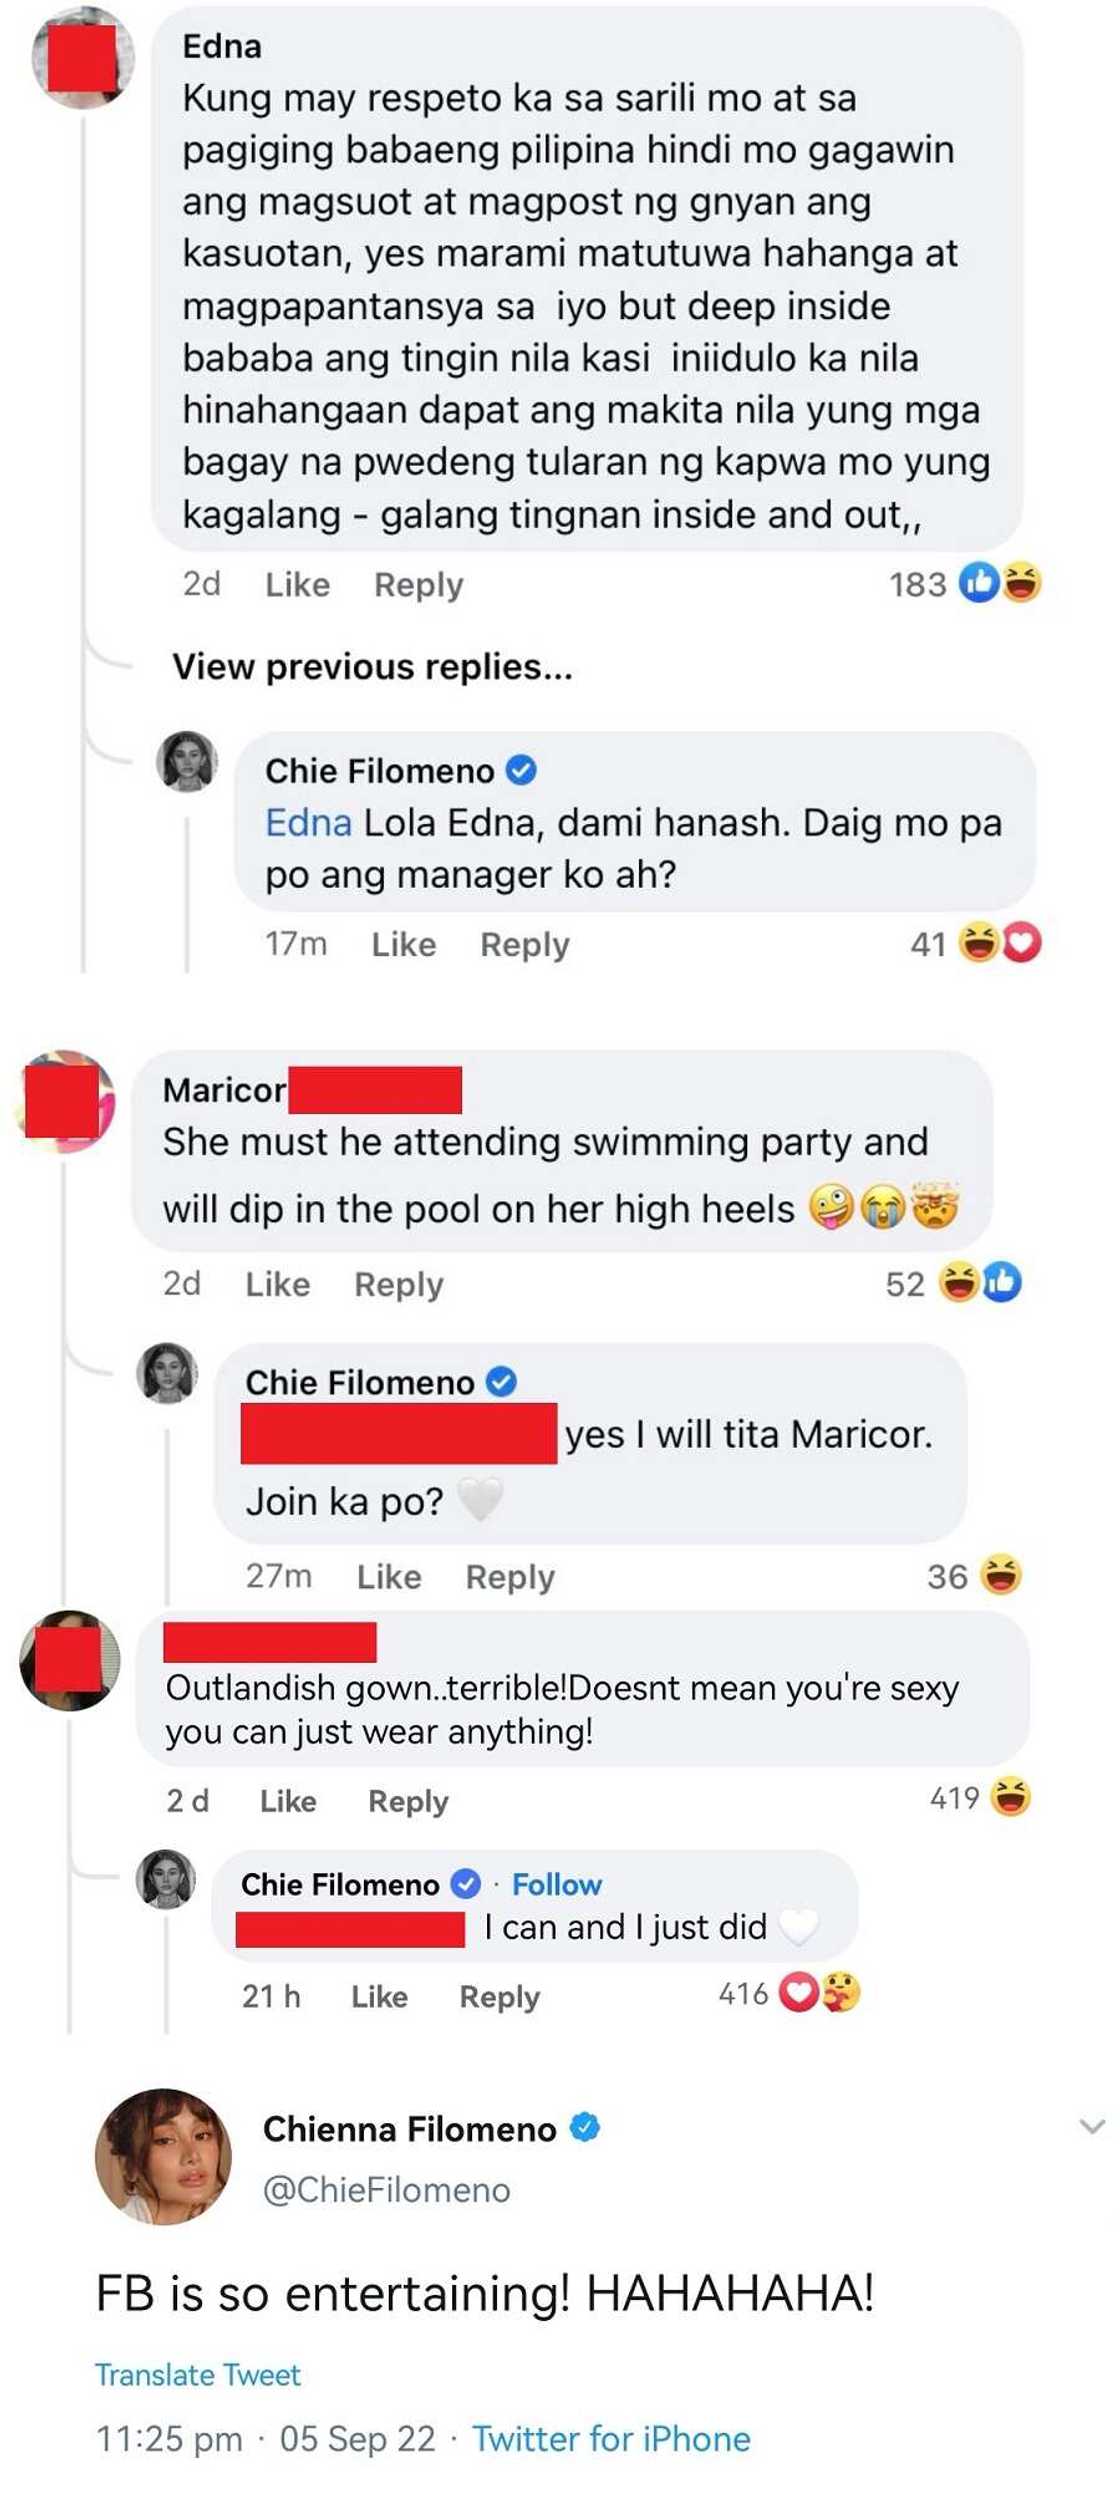Click the Edna mention in Chie's reply

click(308, 823)
